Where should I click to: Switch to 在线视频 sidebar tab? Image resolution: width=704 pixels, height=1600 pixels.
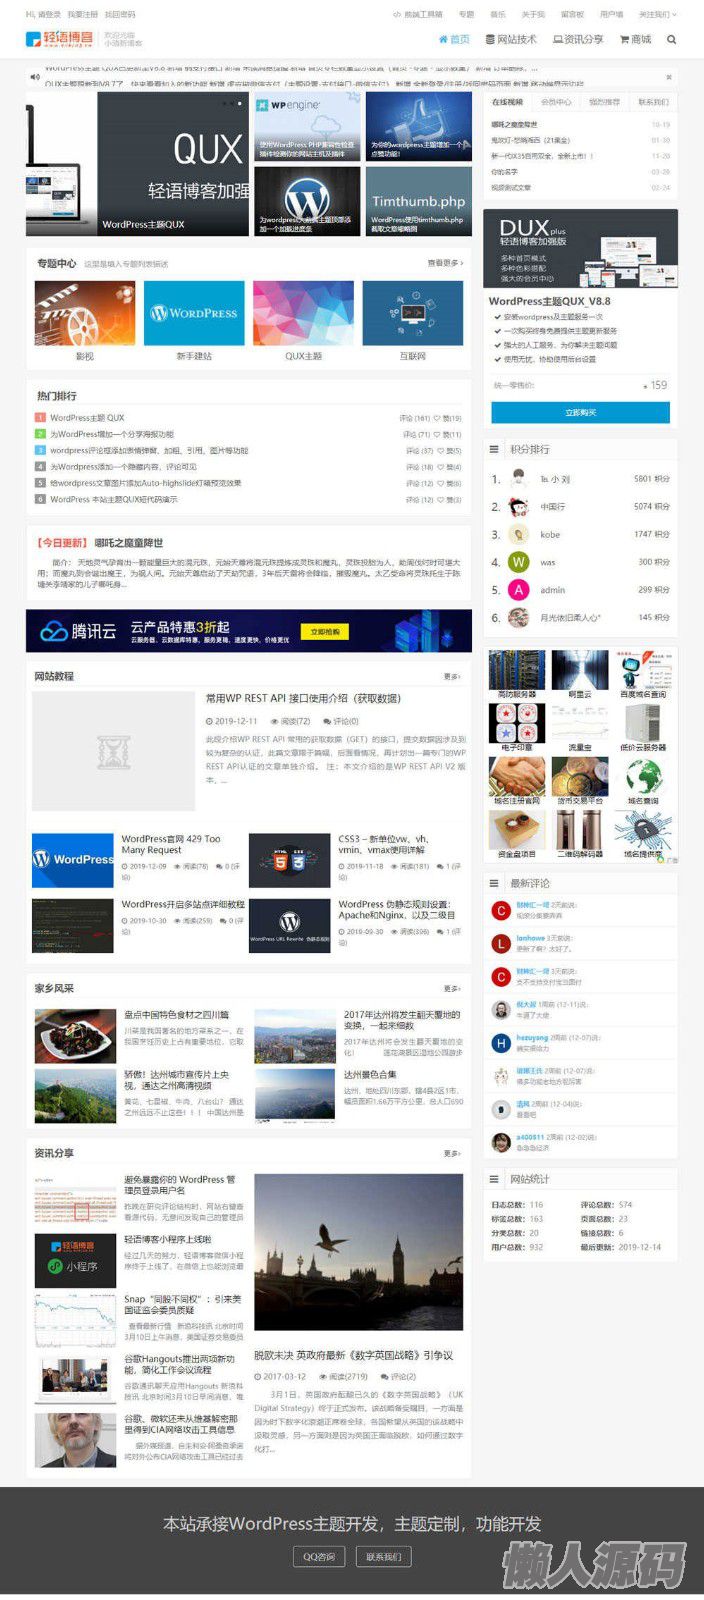tap(507, 102)
